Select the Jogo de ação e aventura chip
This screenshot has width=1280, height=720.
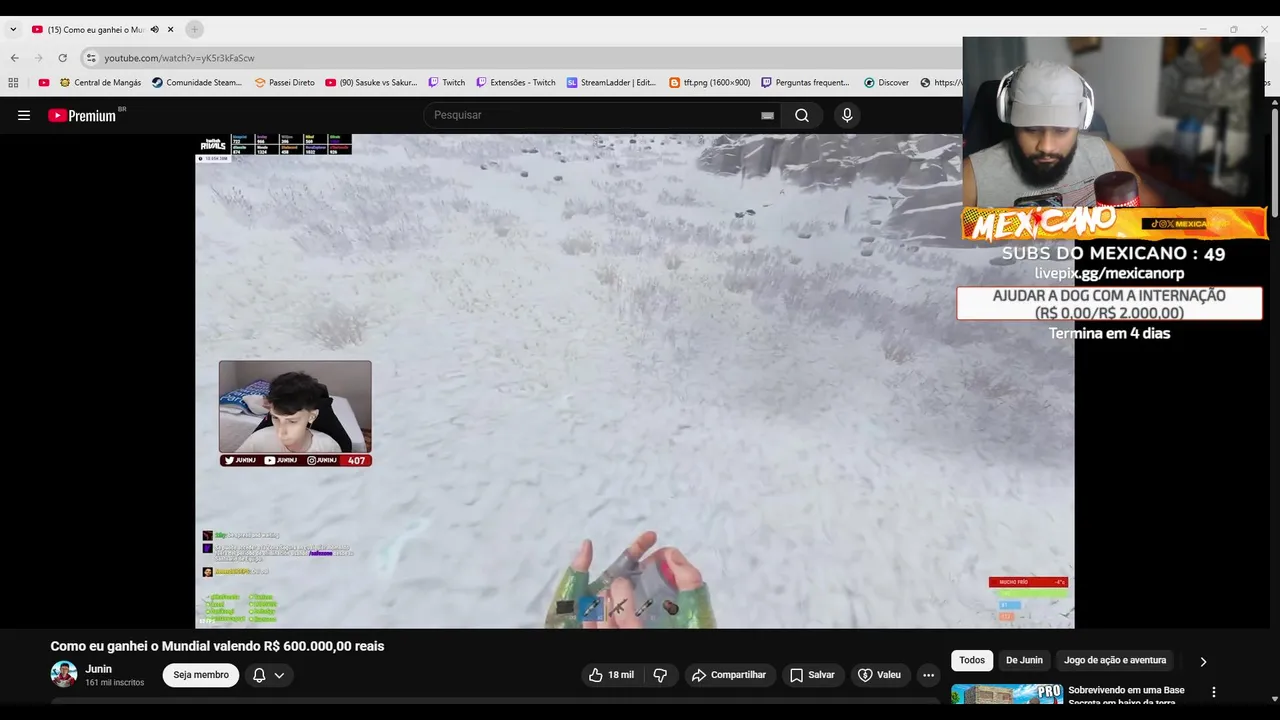1115,660
